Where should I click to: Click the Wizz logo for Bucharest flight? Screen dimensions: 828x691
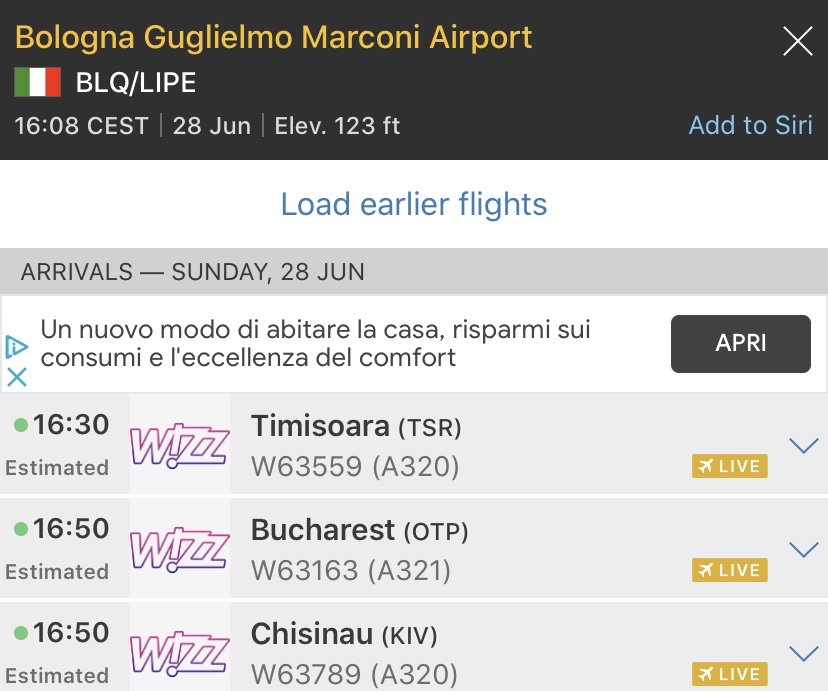180,548
